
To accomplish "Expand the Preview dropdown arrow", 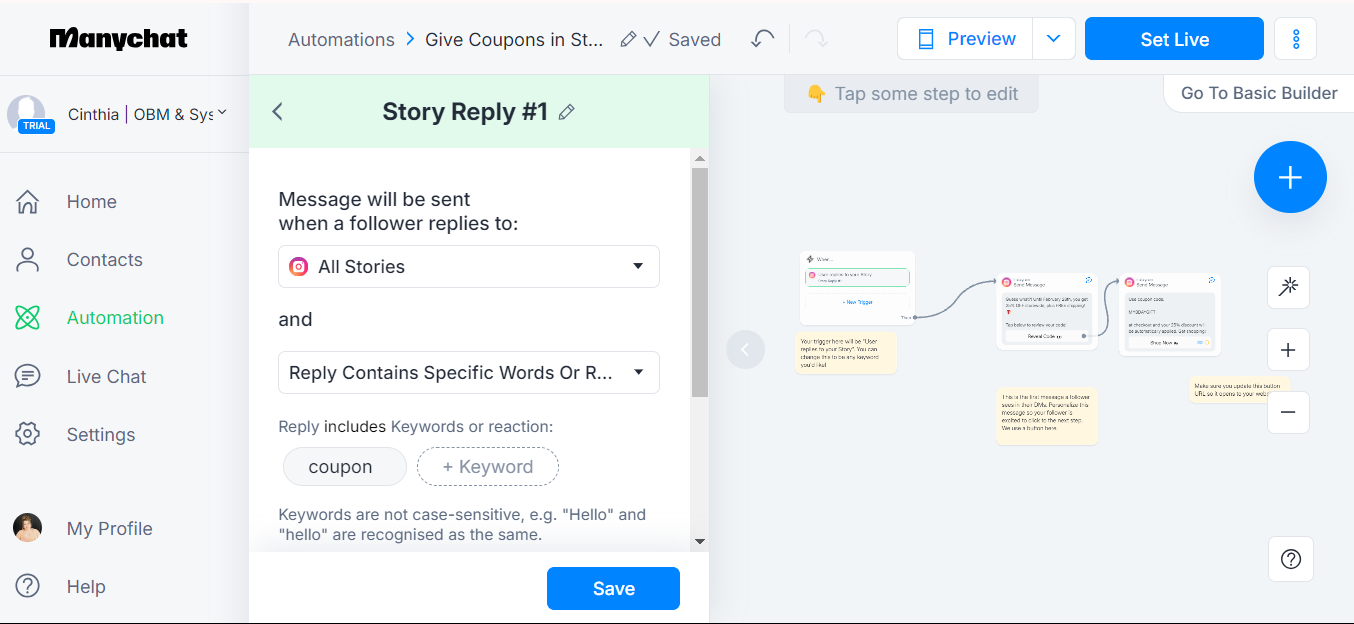I will pyautogui.click(x=1053, y=38).
